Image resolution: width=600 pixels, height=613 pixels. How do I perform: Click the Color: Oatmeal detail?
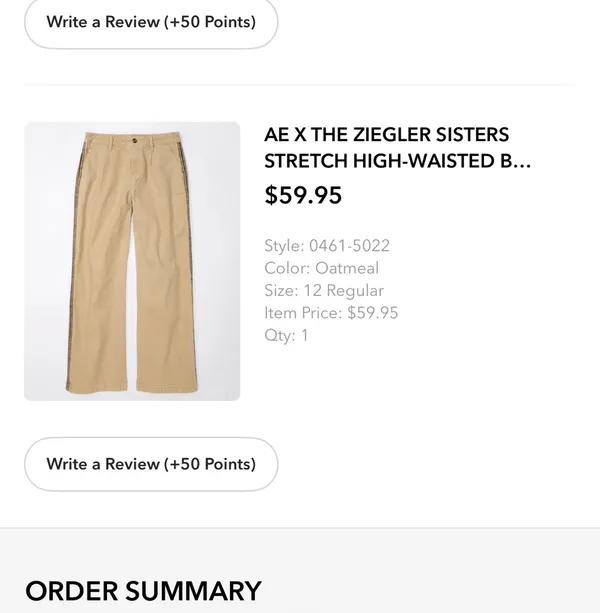(x=321, y=268)
